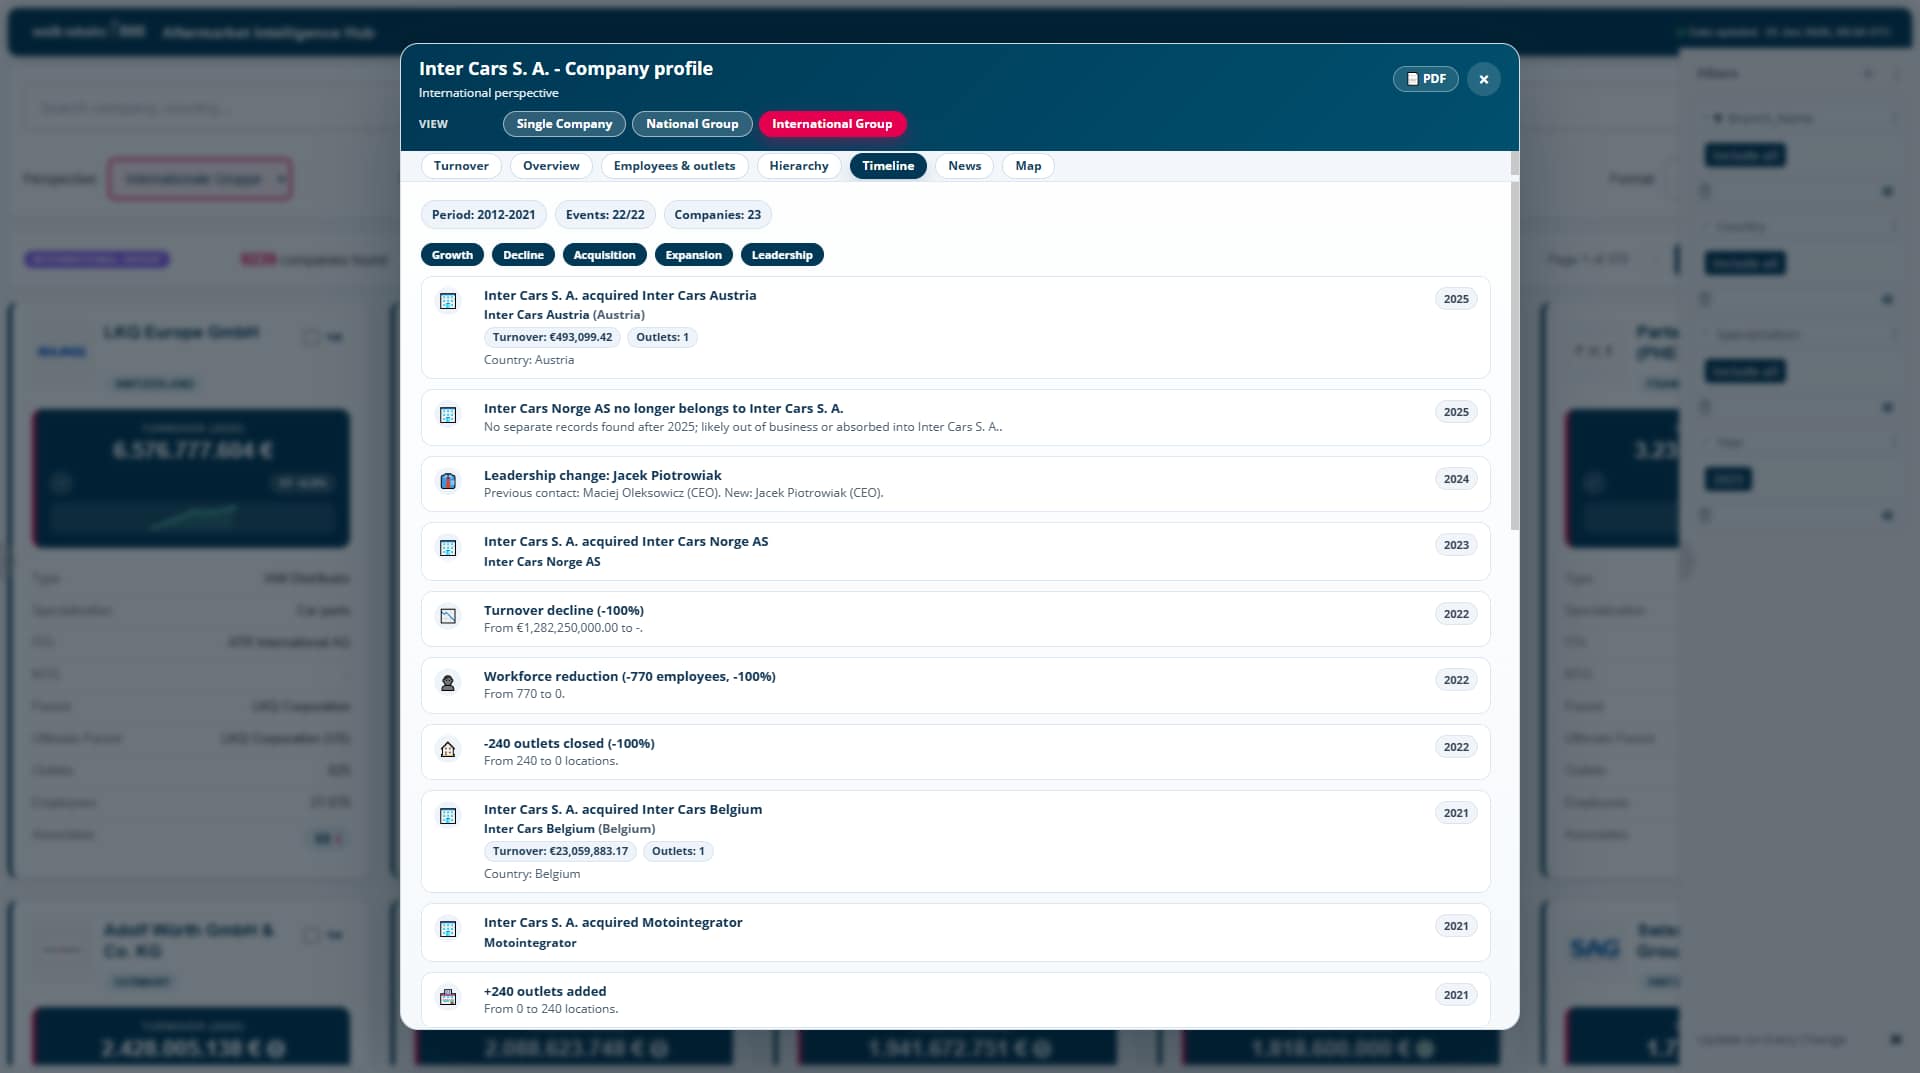
Task: Select the 2024 year badge on leadership change
Action: (1456, 479)
